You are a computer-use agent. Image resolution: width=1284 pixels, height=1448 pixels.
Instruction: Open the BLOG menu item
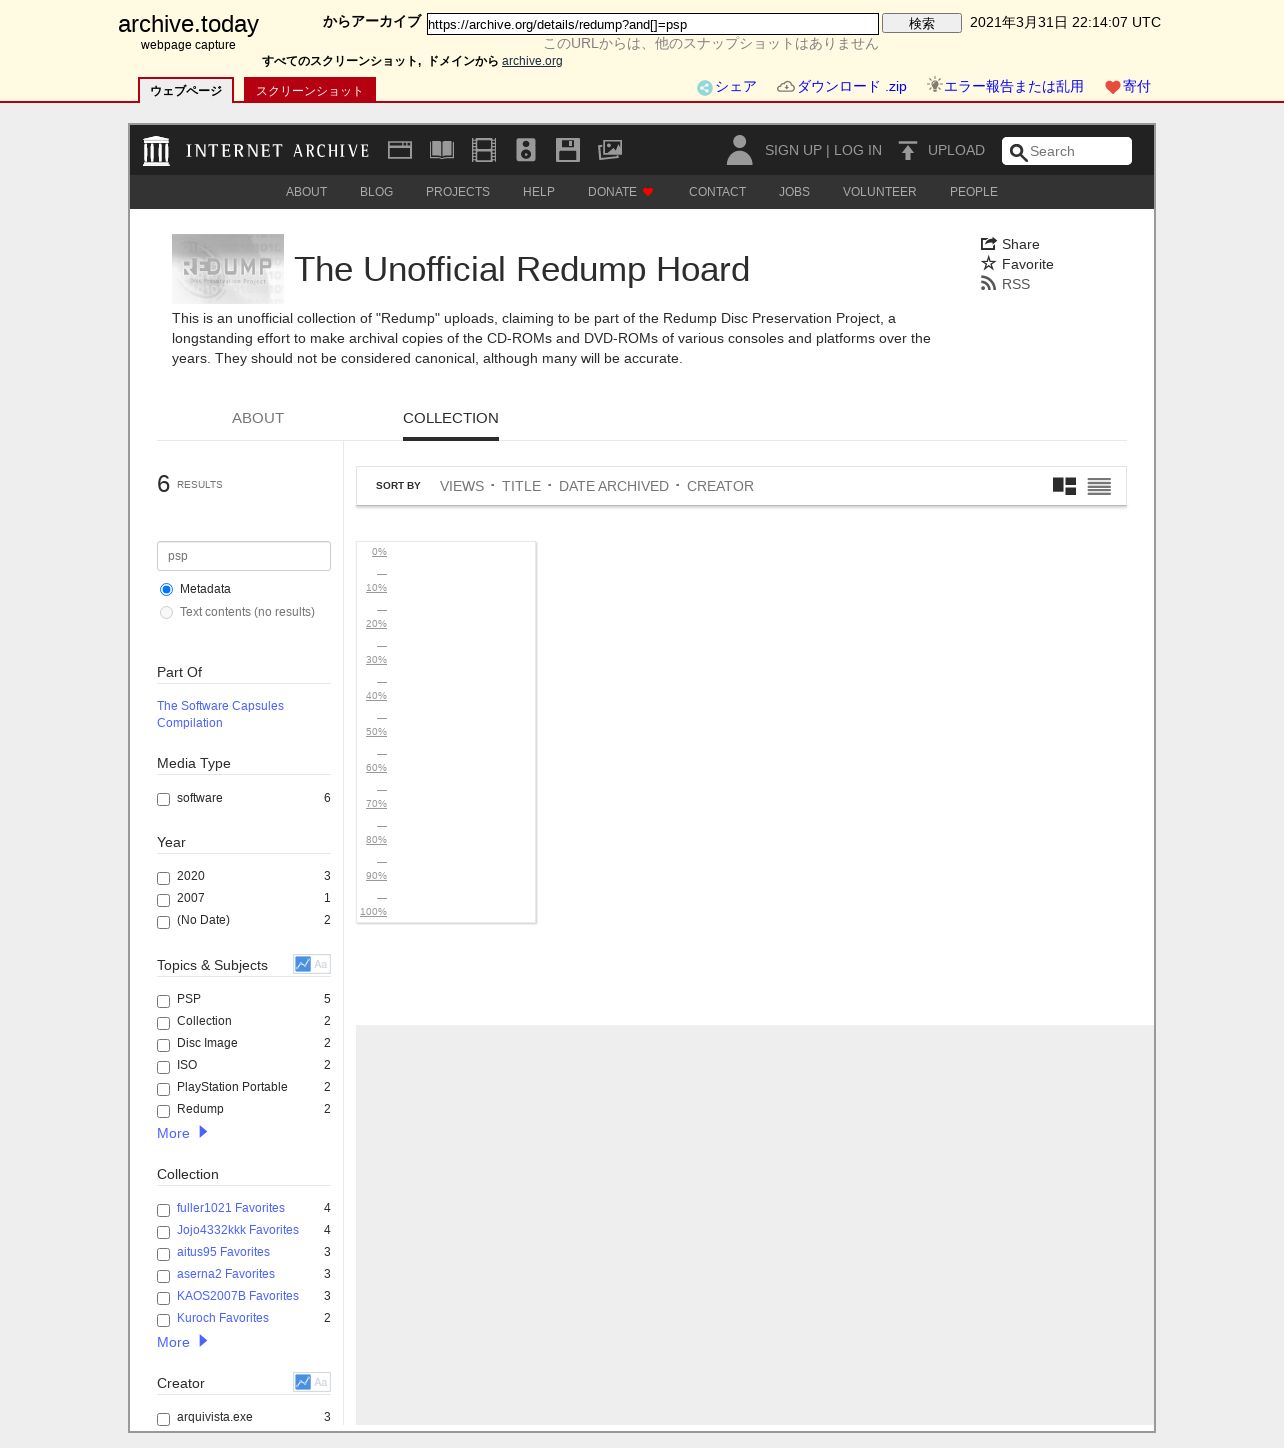376,192
